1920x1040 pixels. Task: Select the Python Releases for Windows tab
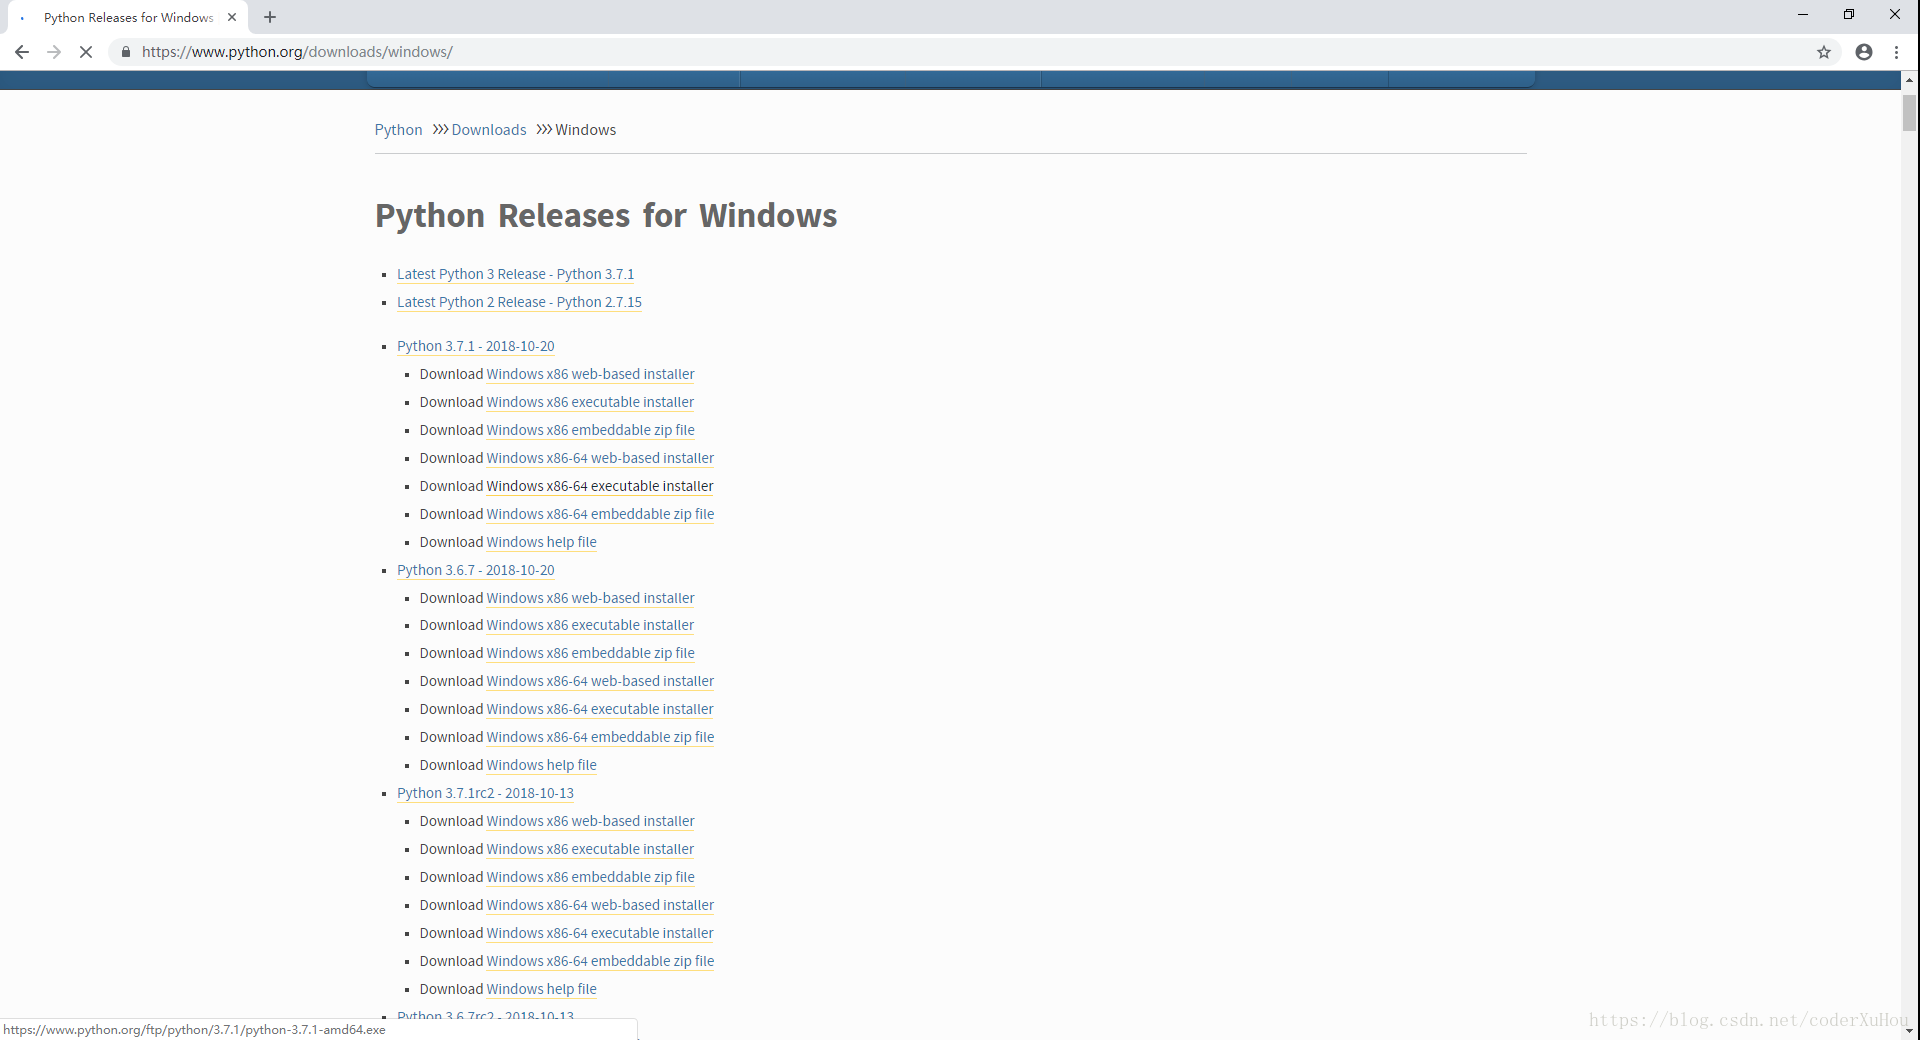coord(128,17)
